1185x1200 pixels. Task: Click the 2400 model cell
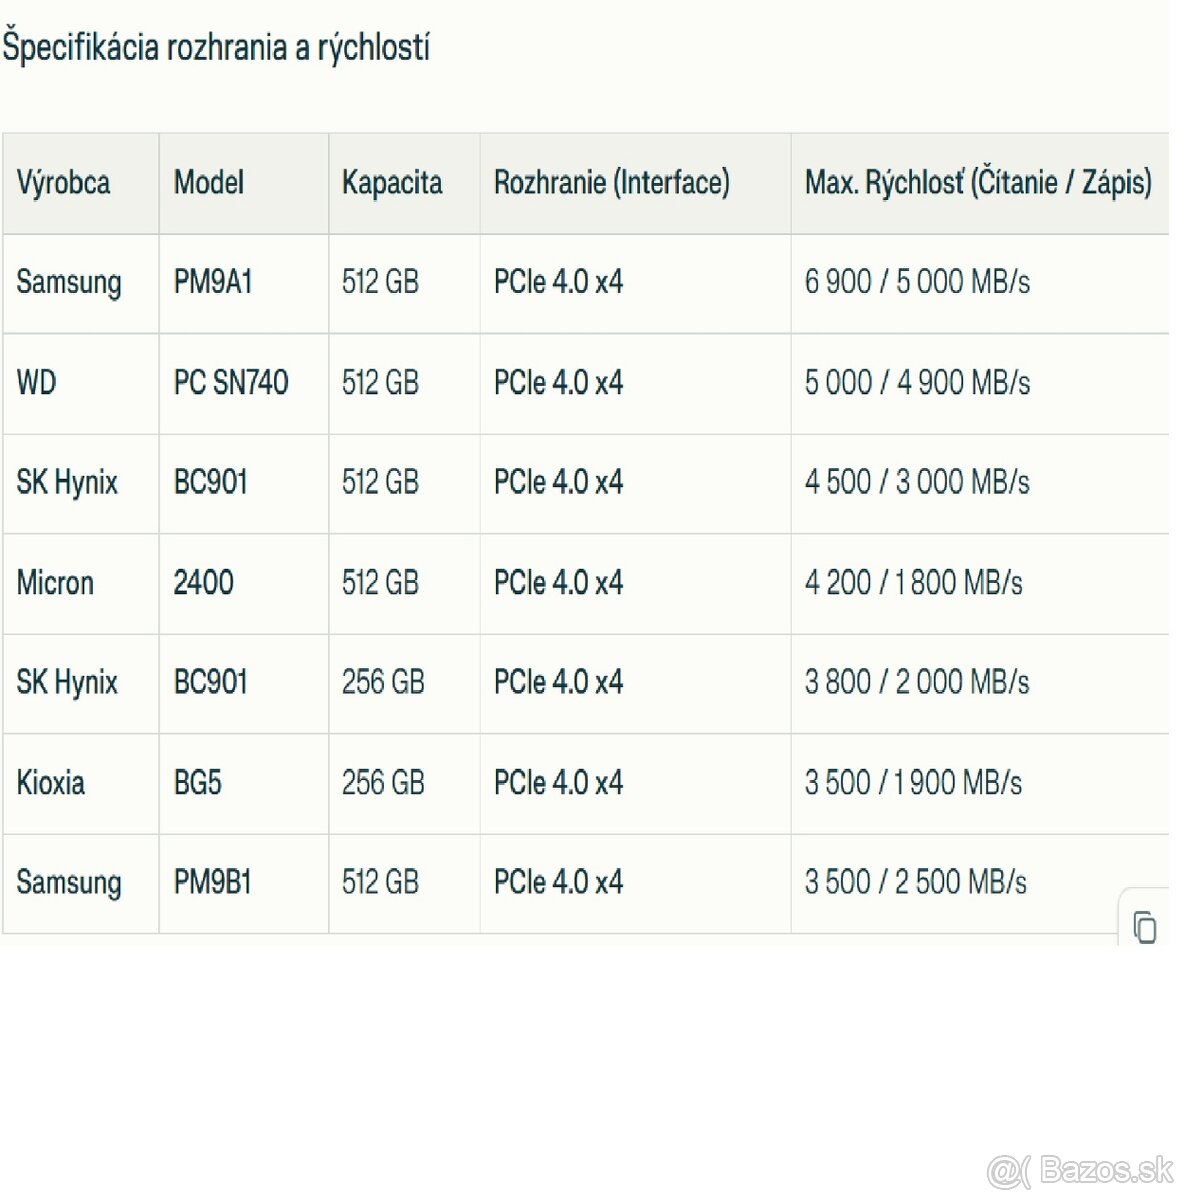204,583
